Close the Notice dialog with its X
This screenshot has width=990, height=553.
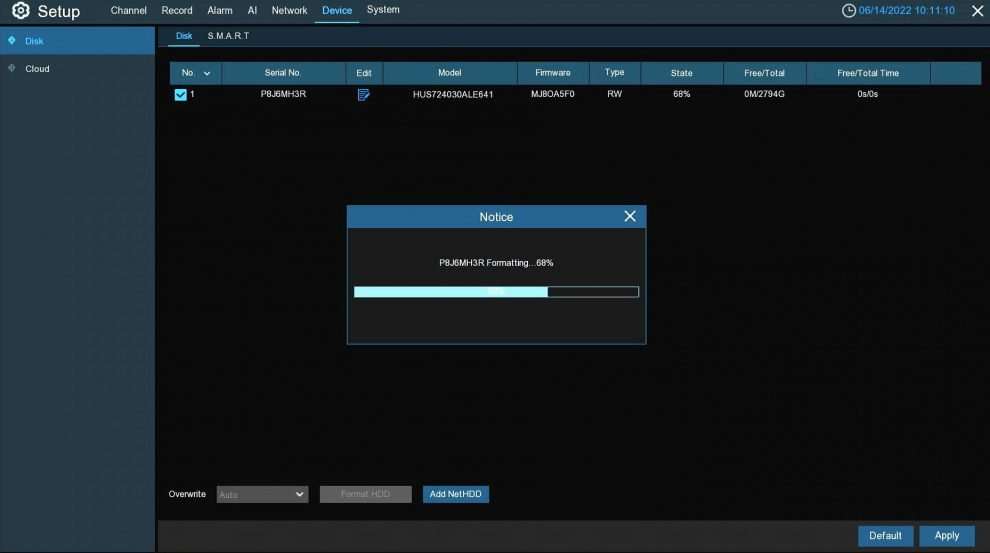pyautogui.click(x=629, y=217)
